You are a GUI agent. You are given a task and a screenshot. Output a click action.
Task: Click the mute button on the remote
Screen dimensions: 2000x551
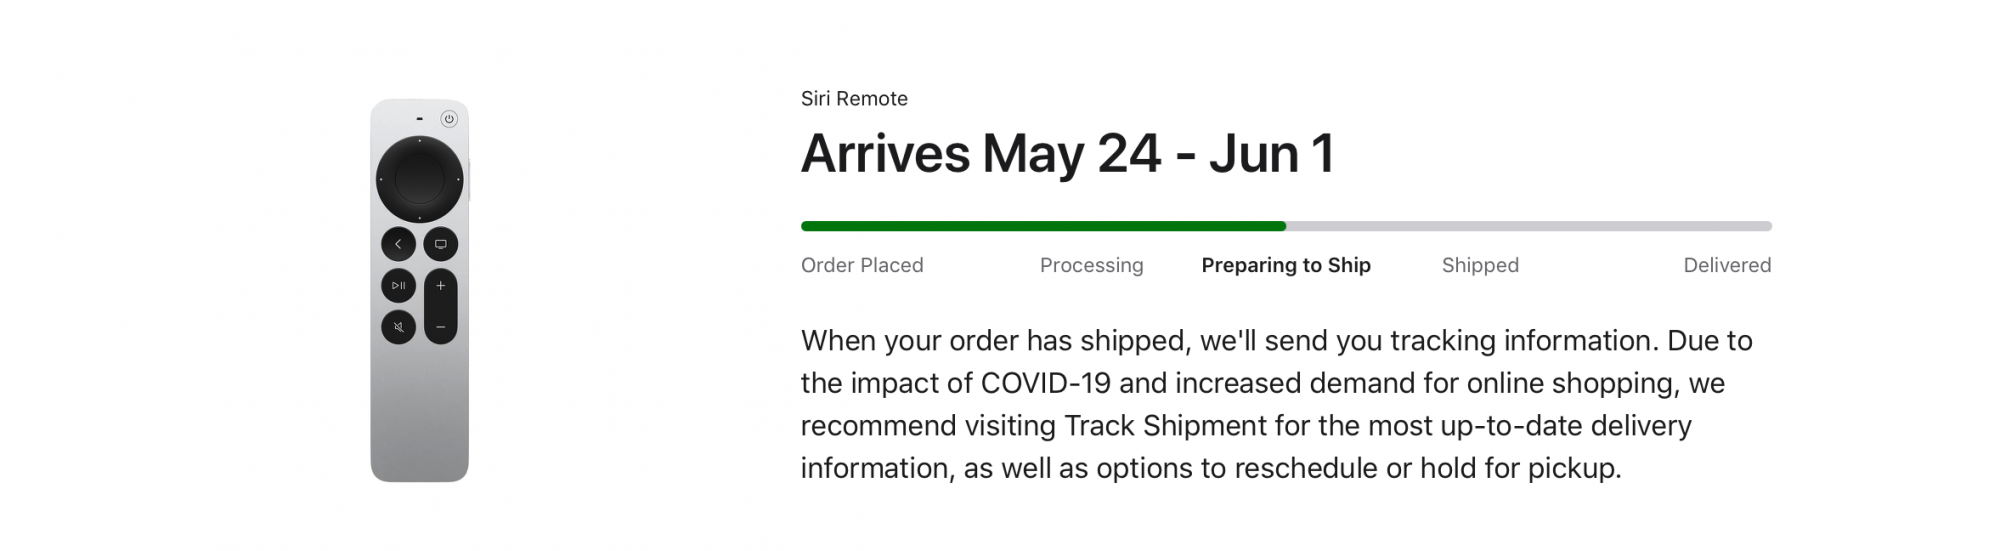pyautogui.click(x=398, y=327)
